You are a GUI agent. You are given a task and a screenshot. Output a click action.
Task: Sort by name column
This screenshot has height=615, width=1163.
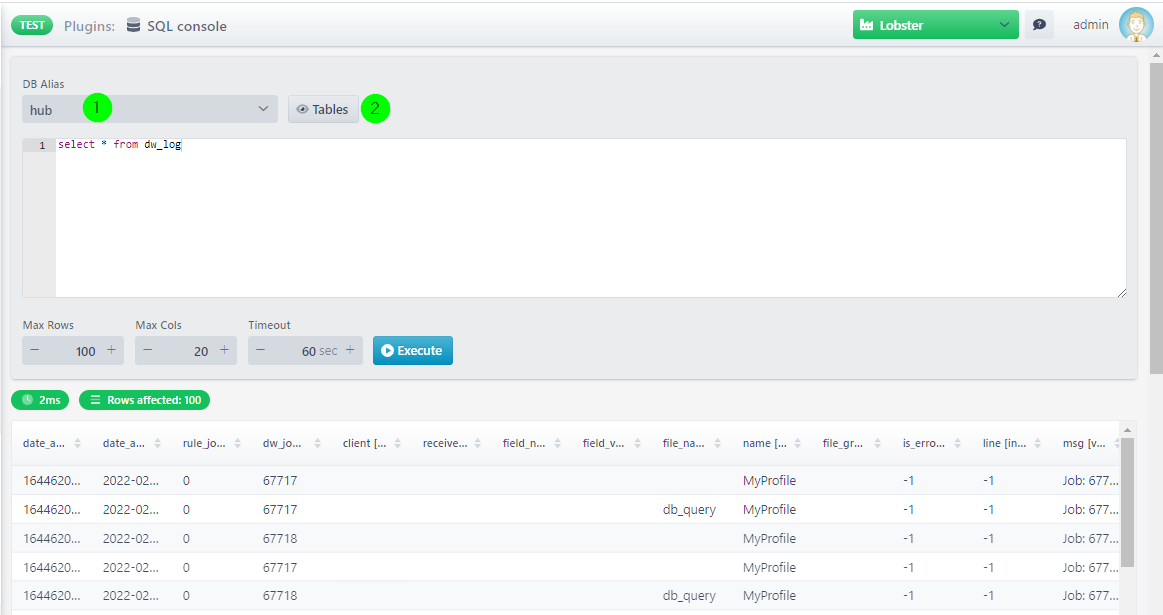pos(773,443)
